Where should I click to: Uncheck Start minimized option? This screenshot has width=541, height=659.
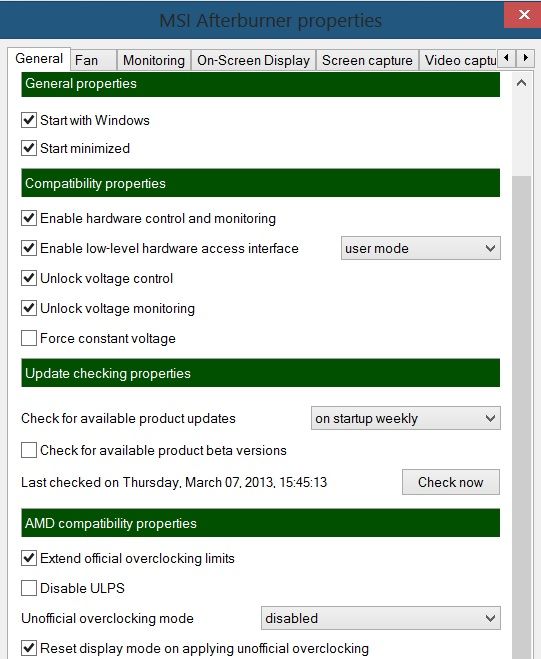click(29, 148)
